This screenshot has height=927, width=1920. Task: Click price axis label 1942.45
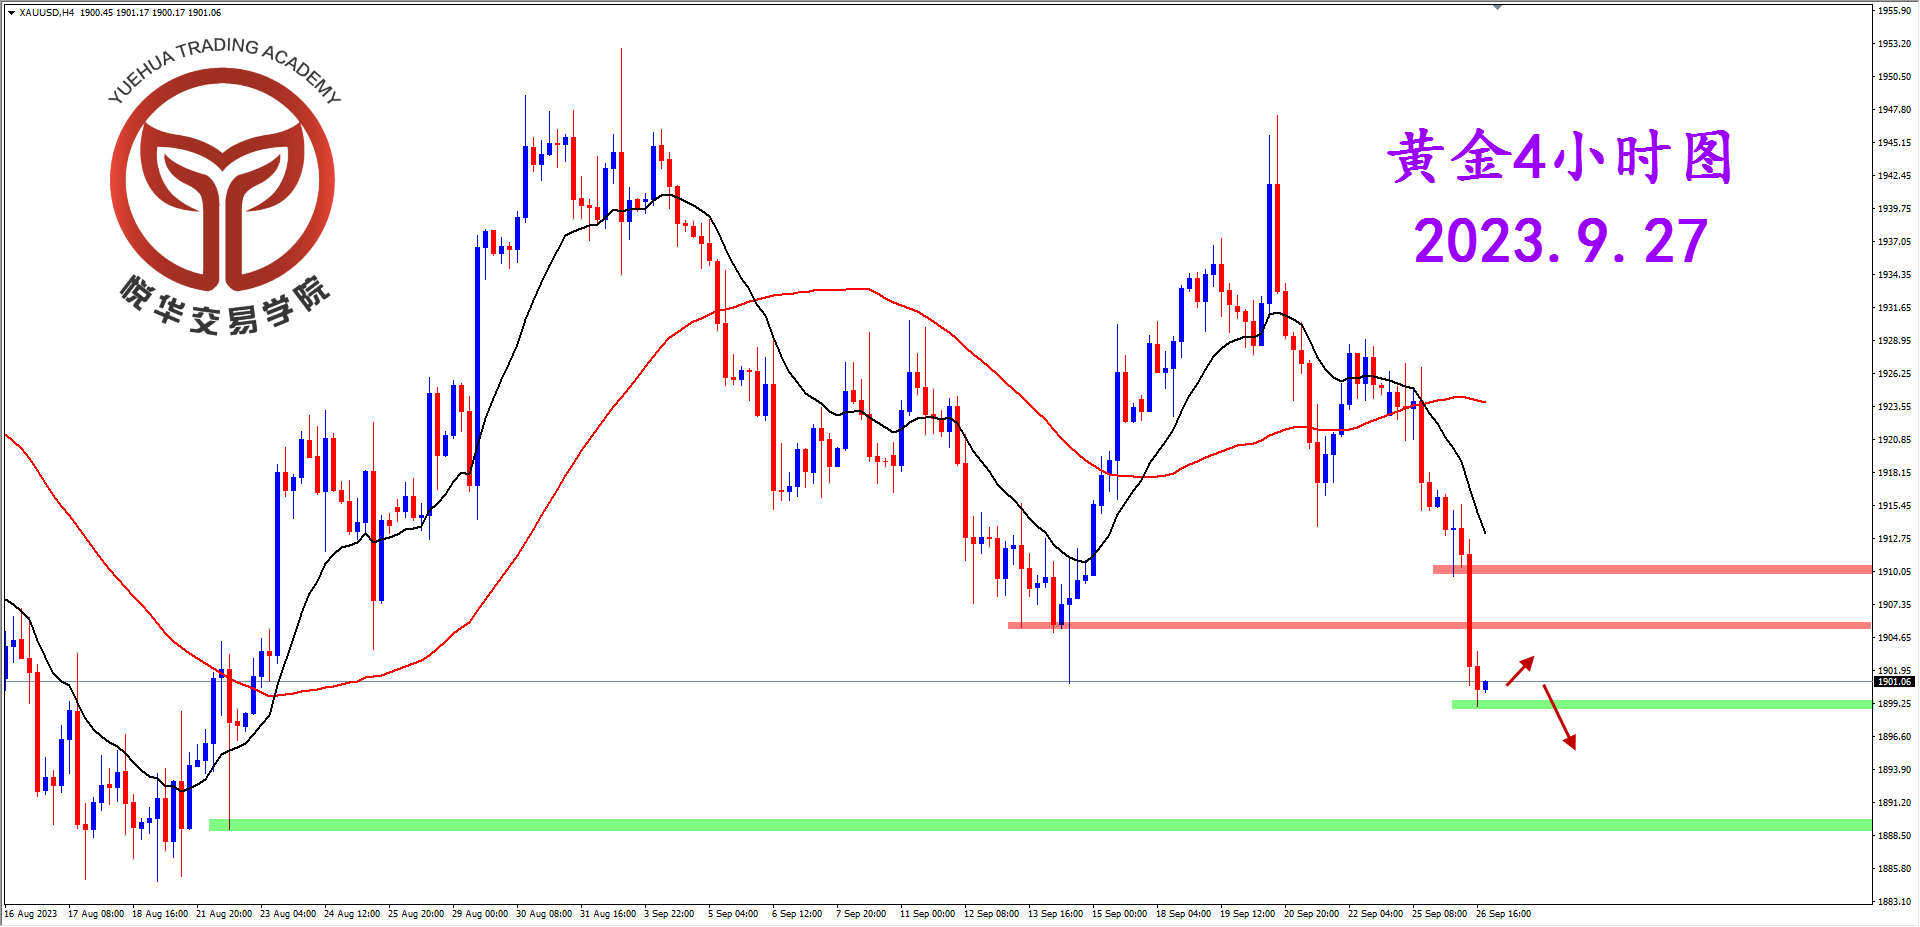tap(1894, 176)
